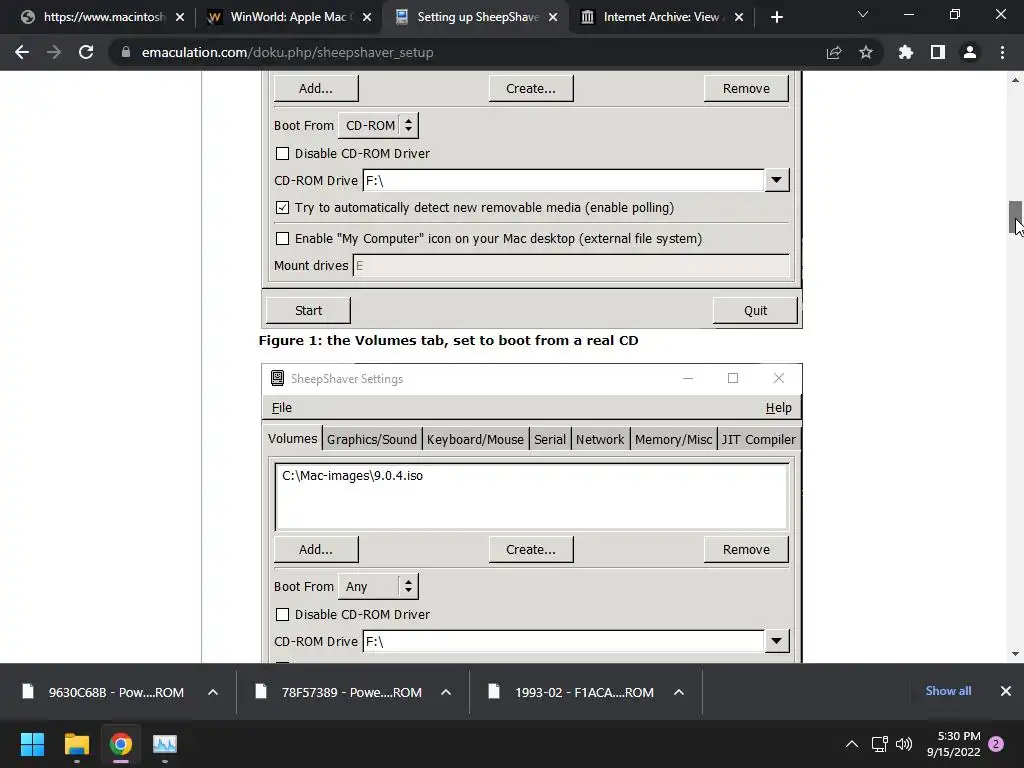This screenshot has height=768, width=1024.
Task: Close the WinWorld Apple Mac tab
Action: point(366,17)
